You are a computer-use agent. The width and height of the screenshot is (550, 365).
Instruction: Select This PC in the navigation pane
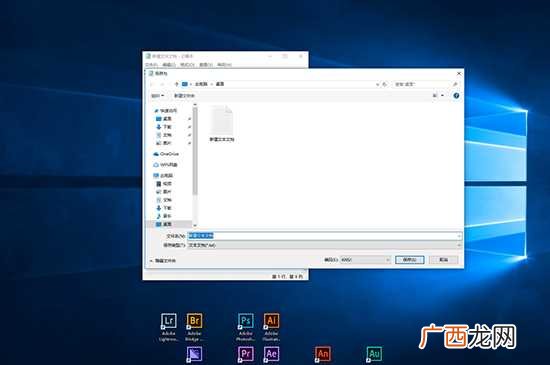click(x=163, y=175)
